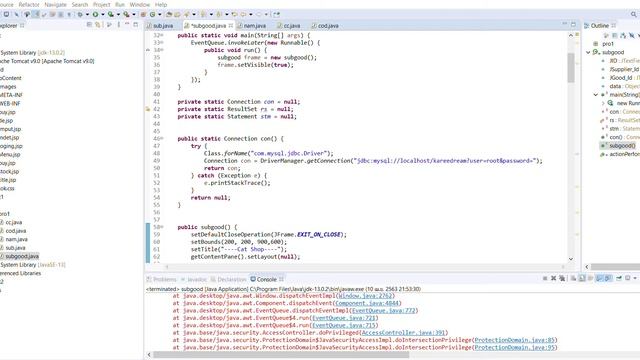Click the Run External Tools icon
This screenshot has width=640, height=360.
(x=127, y=14)
